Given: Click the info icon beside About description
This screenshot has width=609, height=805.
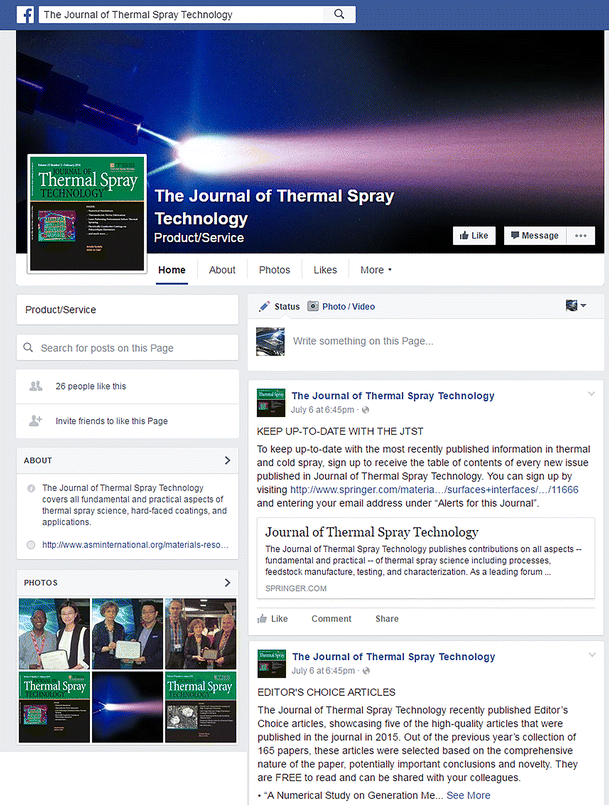Looking at the screenshot, I should (x=31, y=488).
